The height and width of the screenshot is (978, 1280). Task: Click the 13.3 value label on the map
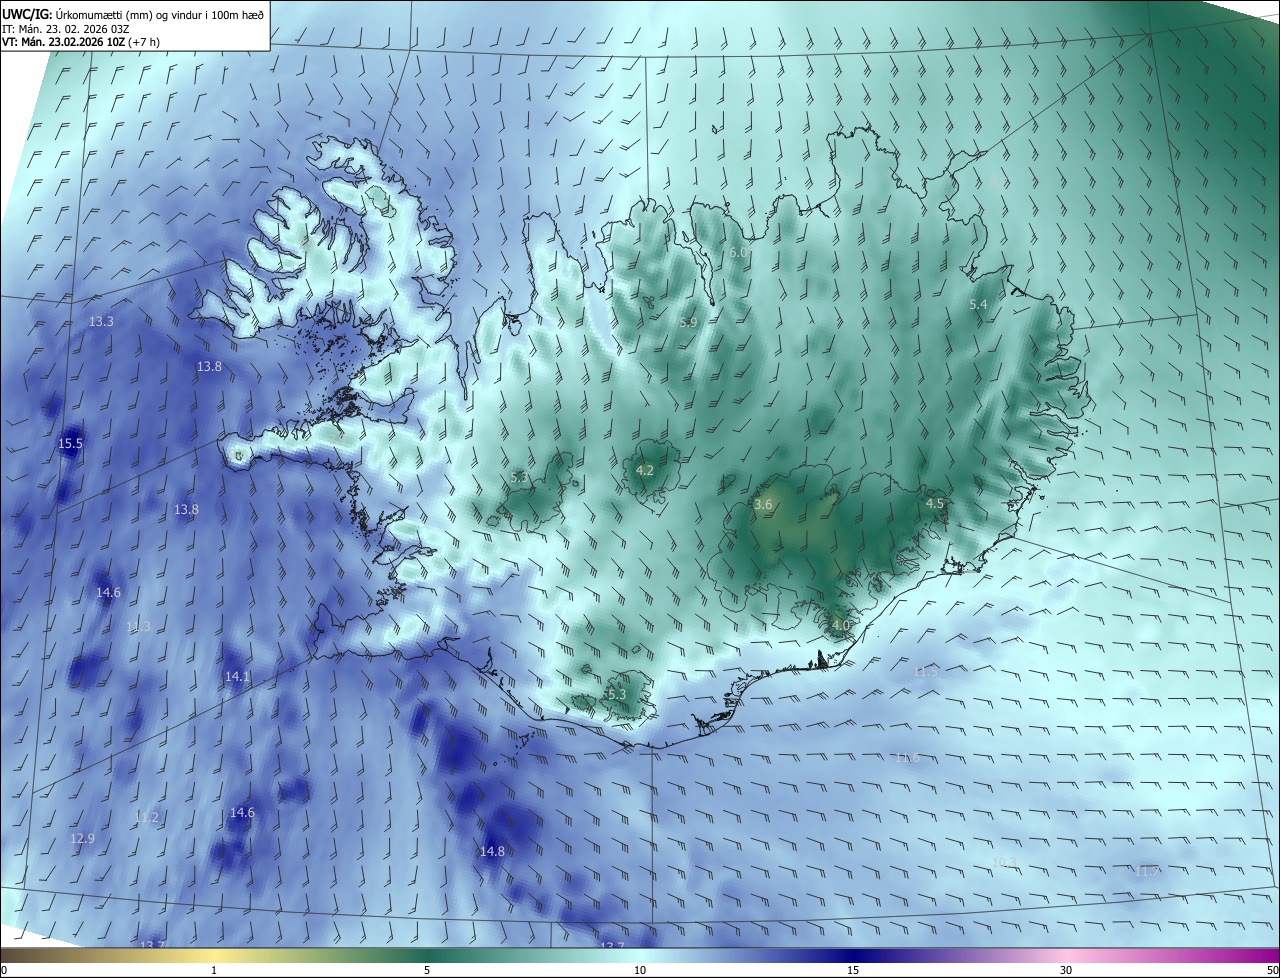coord(101,322)
